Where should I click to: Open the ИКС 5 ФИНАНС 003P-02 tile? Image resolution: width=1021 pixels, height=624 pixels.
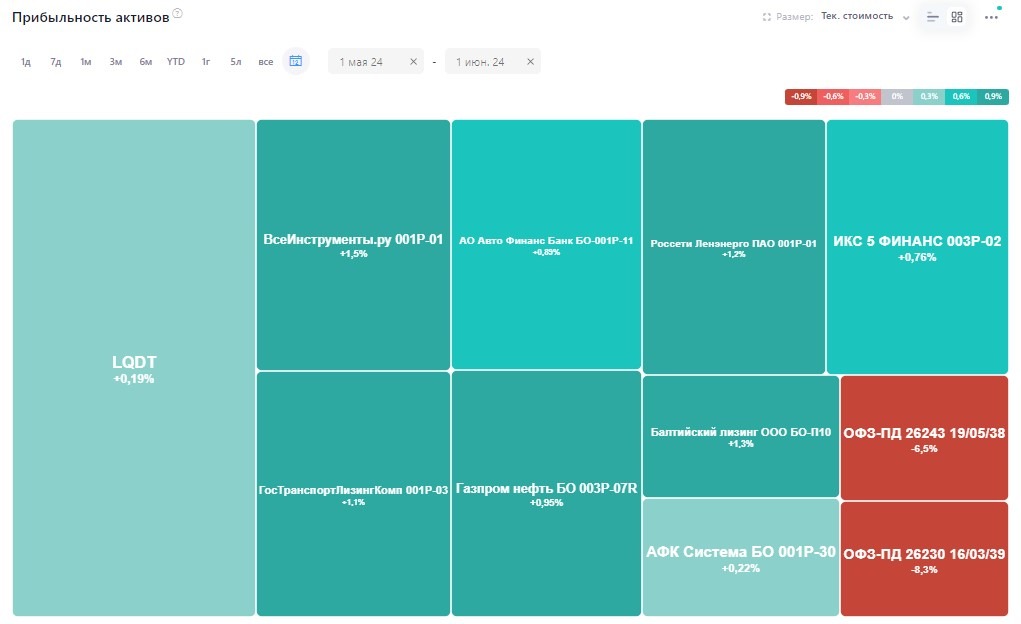pyautogui.click(x=917, y=247)
